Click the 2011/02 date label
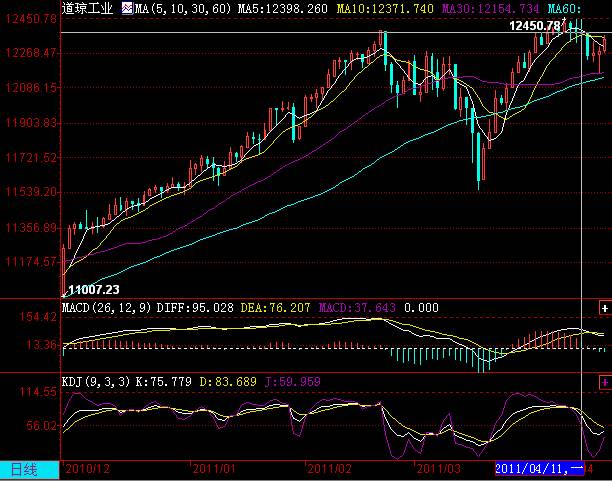The height and width of the screenshot is (481, 612). point(331,469)
